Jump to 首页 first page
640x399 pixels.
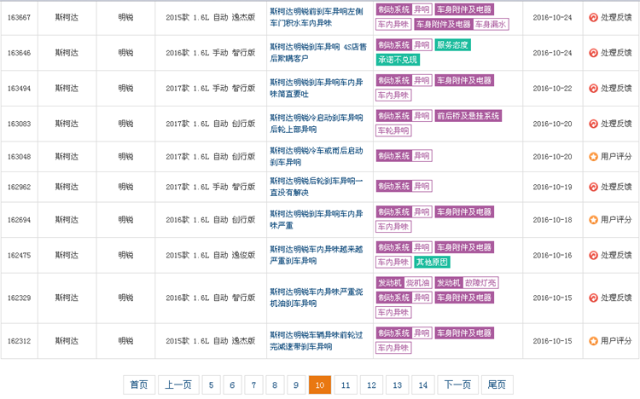(x=139, y=385)
